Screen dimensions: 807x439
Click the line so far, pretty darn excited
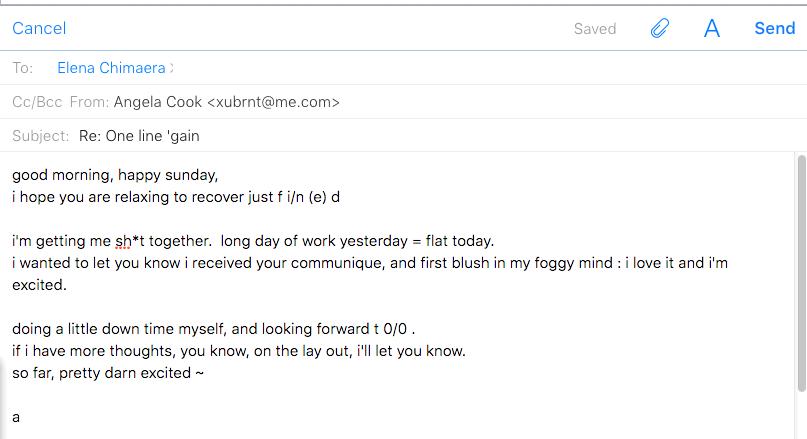[x=108, y=373]
